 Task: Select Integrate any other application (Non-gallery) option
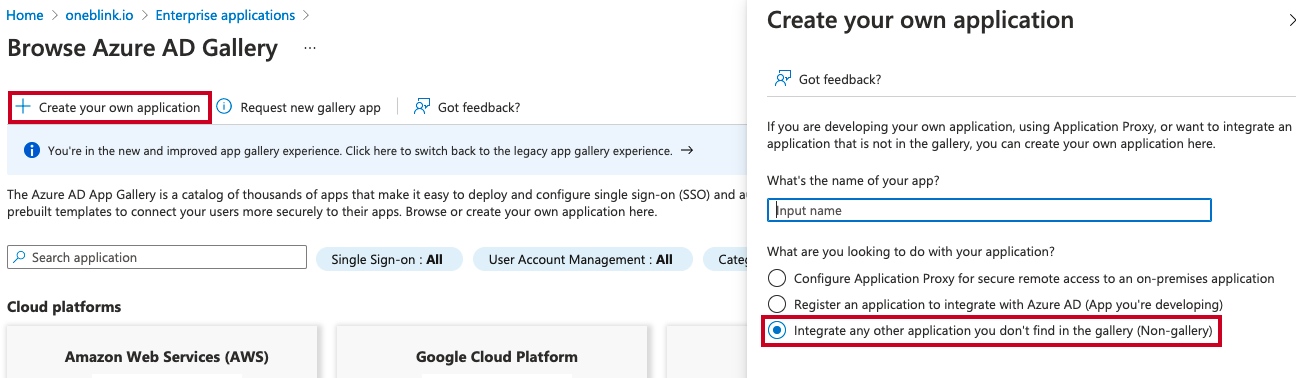[777, 329]
